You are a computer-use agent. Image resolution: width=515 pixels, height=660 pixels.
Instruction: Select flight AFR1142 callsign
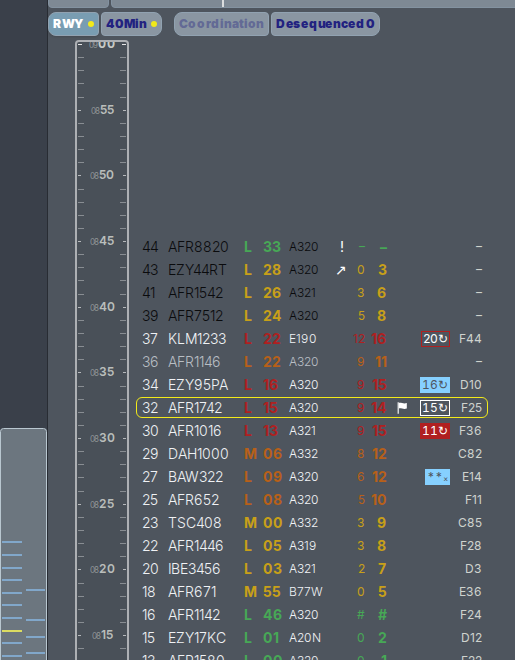pos(194,615)
